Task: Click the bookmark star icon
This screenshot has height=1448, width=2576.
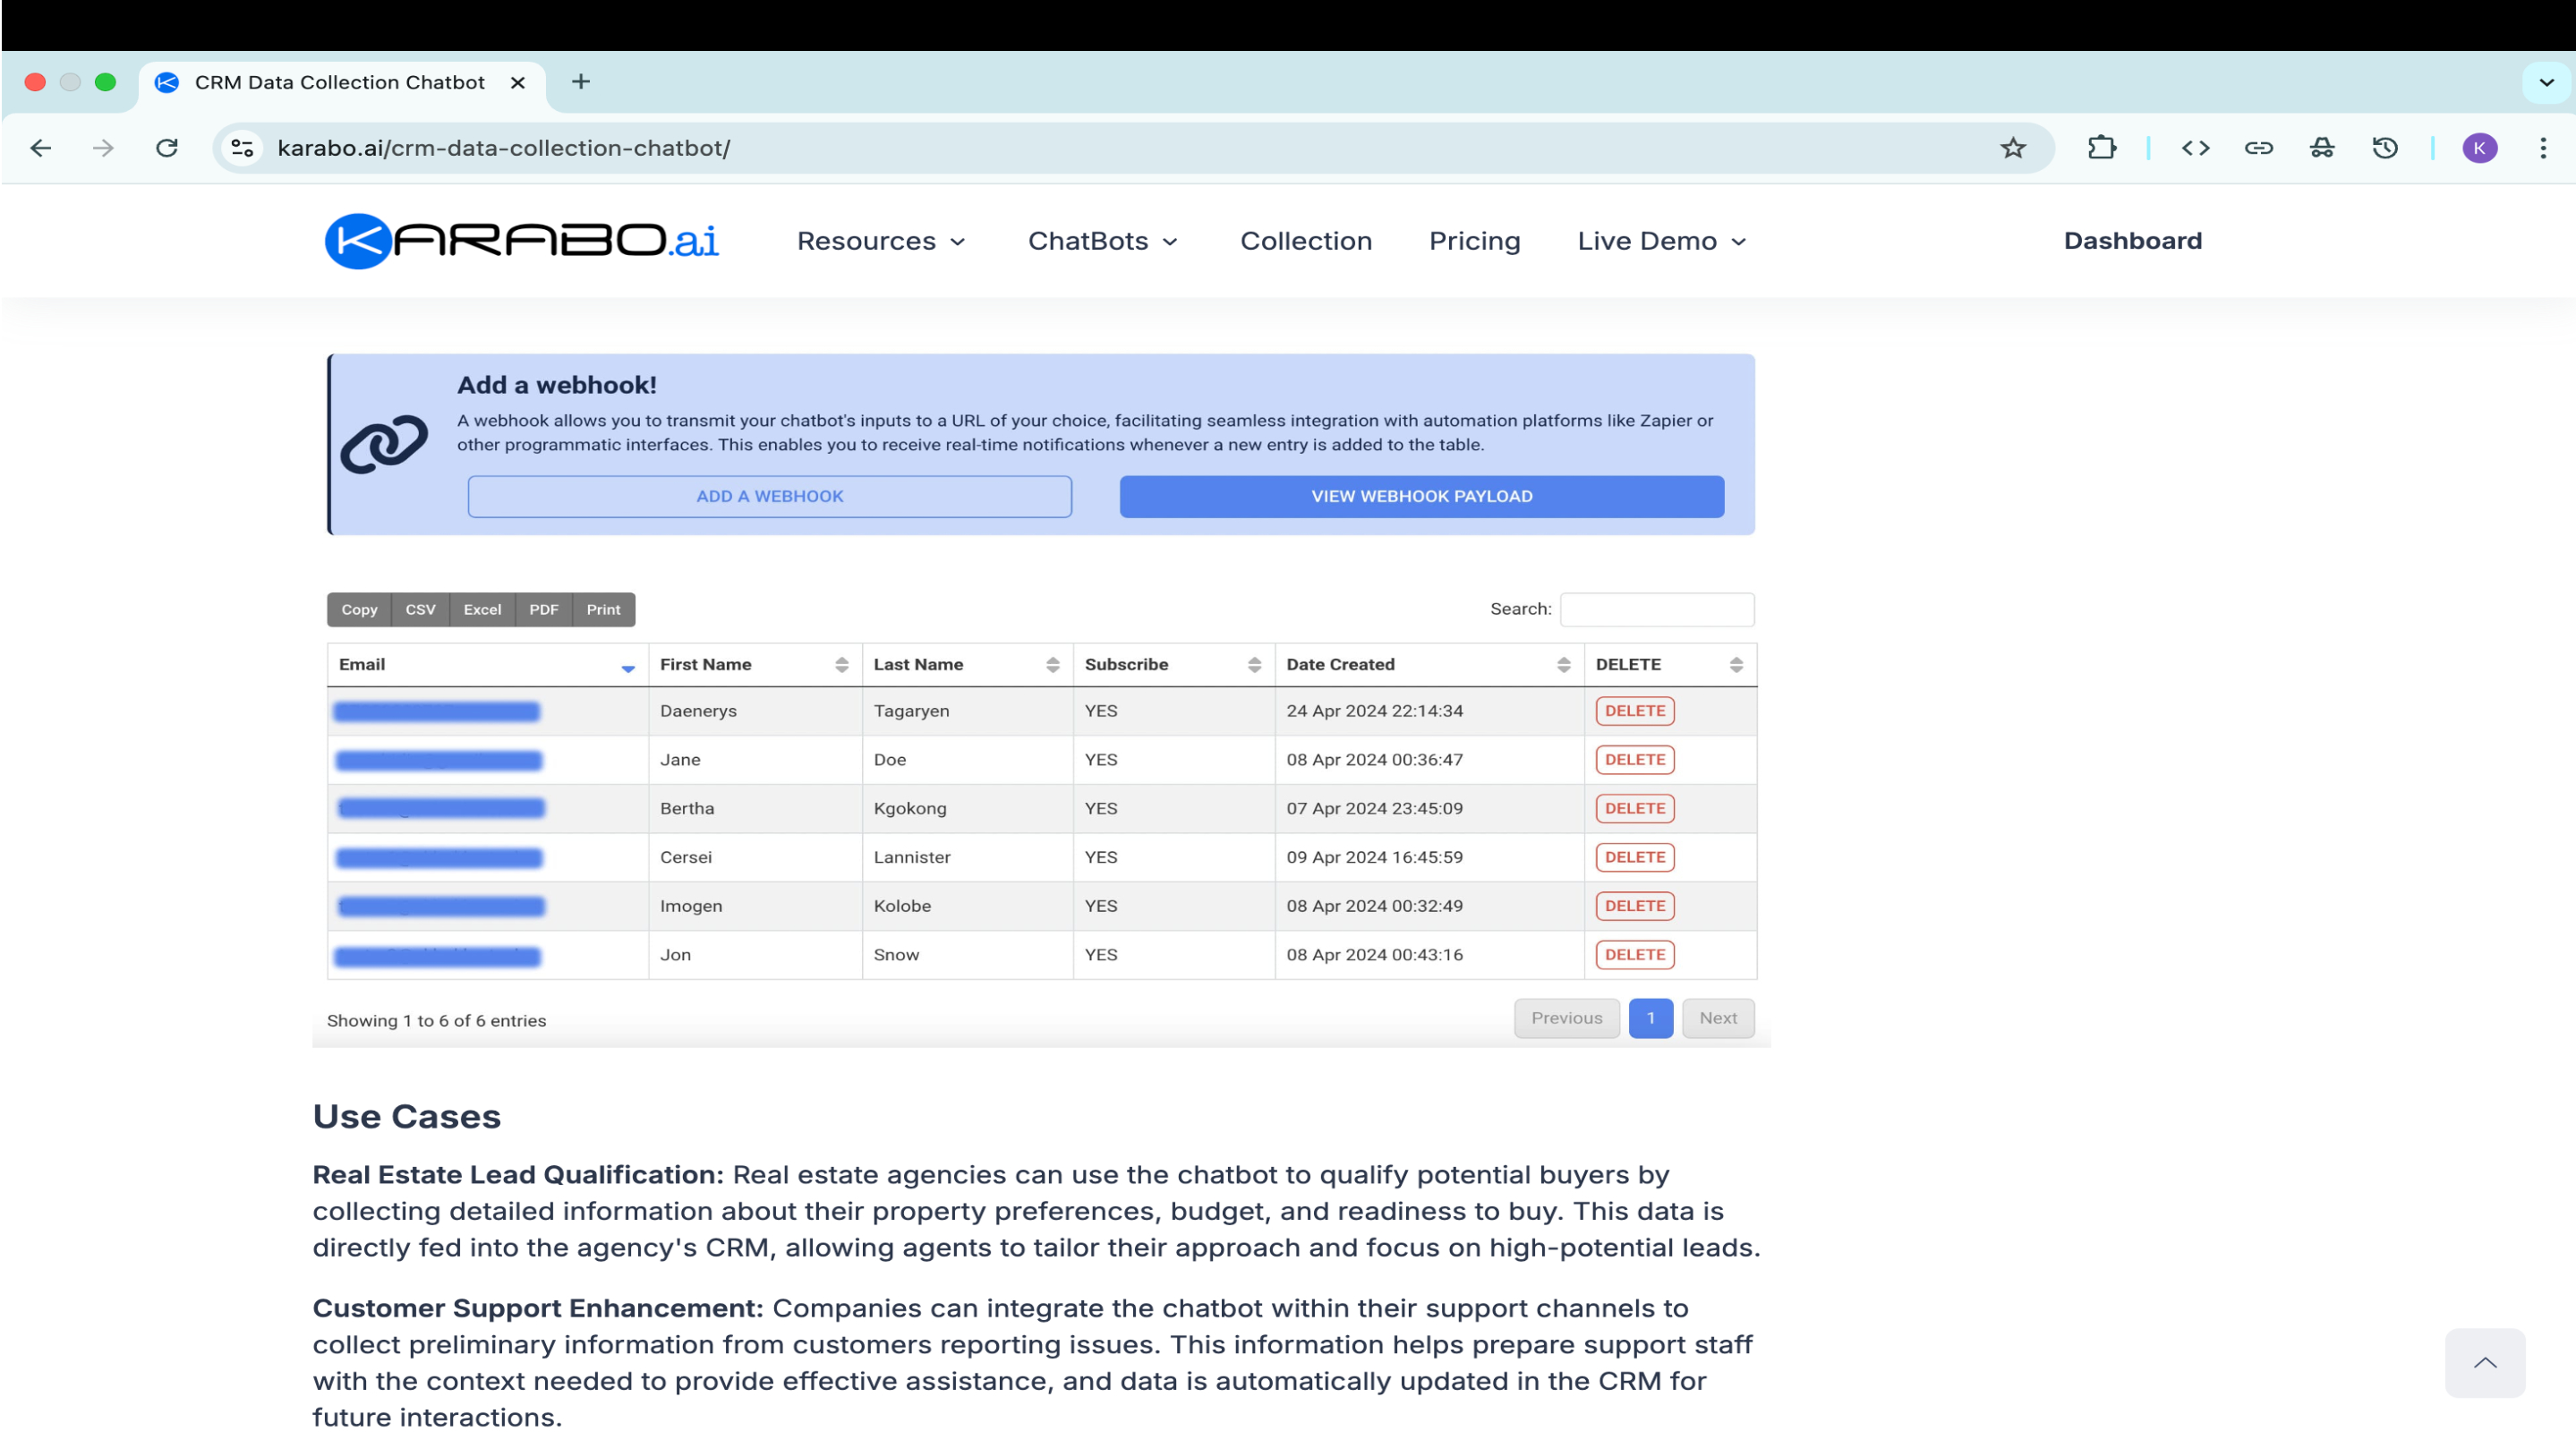Action: pos(2012,148)
